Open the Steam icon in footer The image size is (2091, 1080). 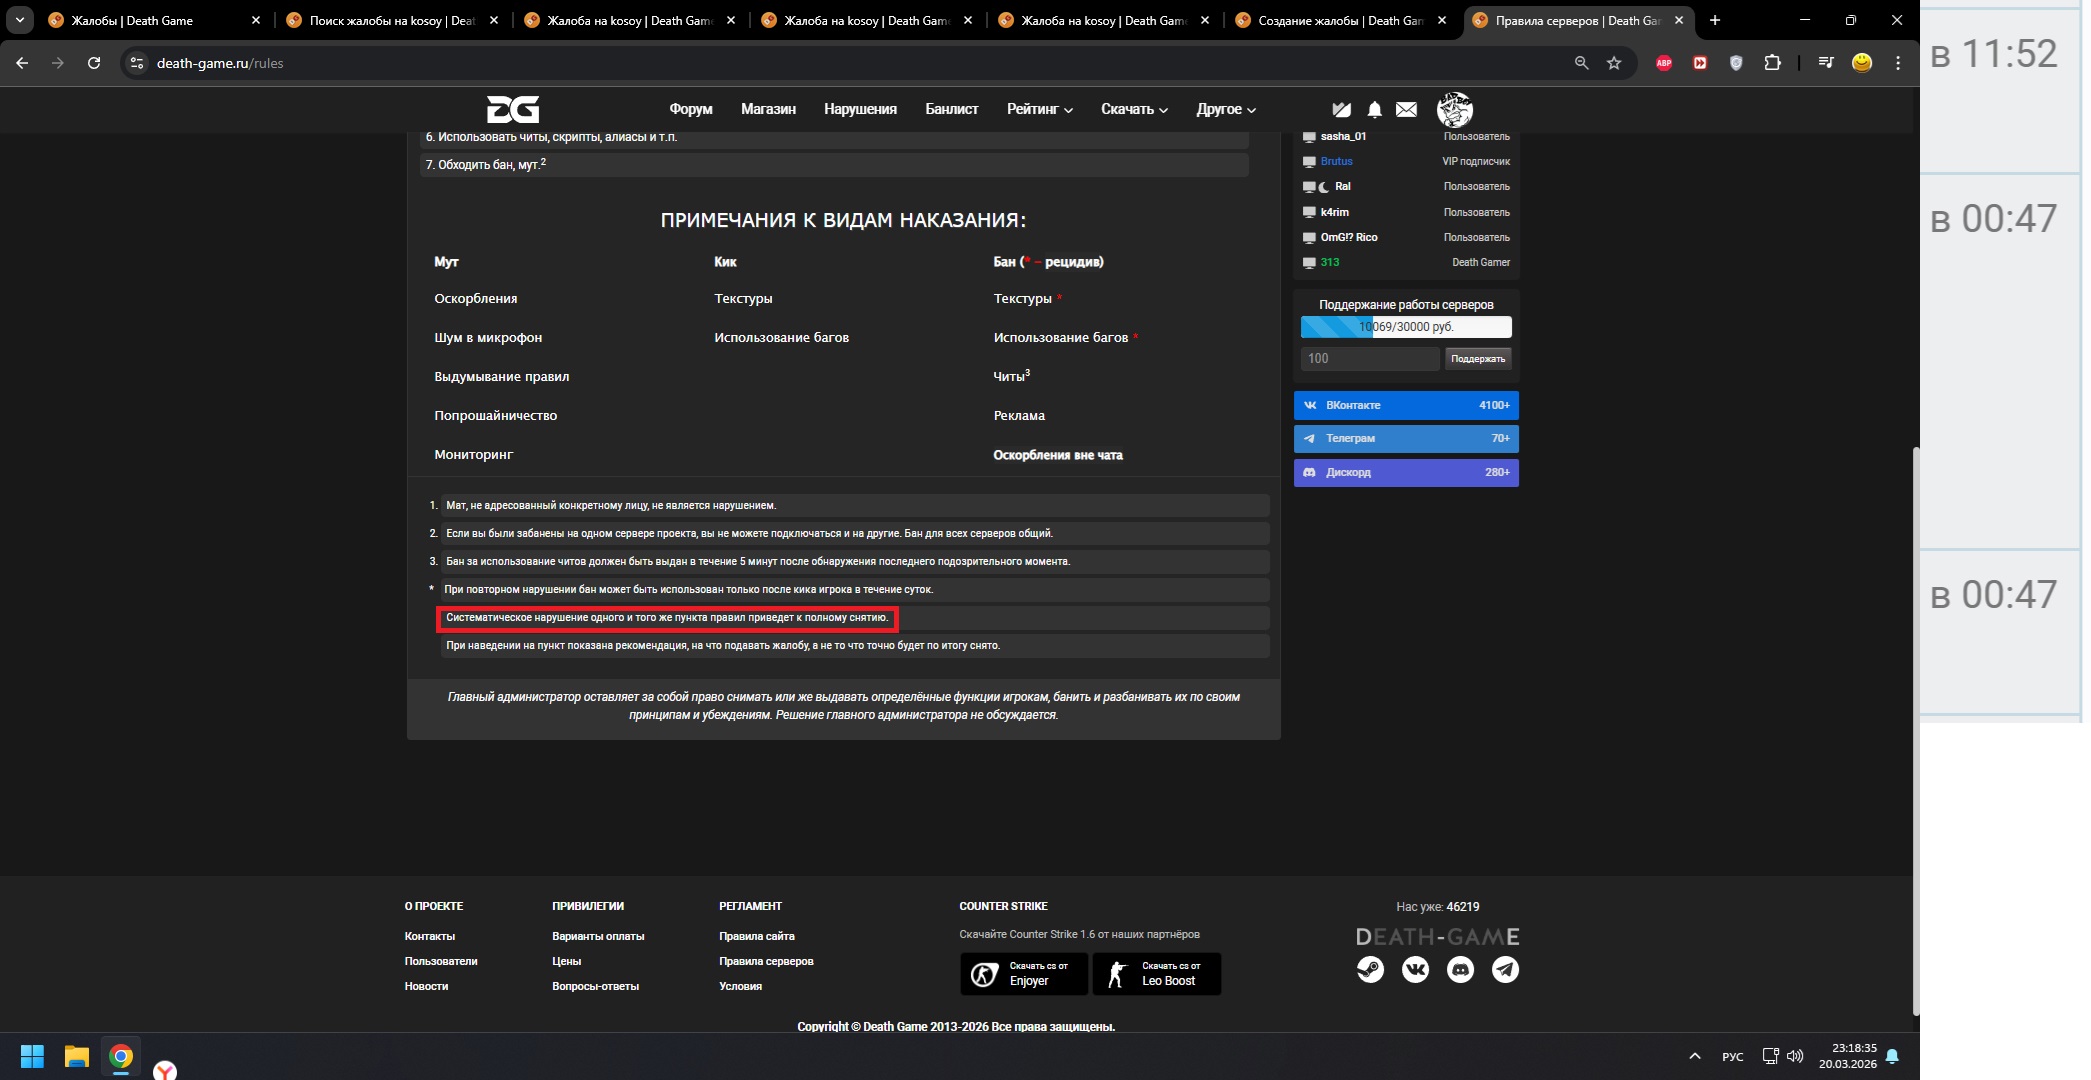pos(1370,969)
